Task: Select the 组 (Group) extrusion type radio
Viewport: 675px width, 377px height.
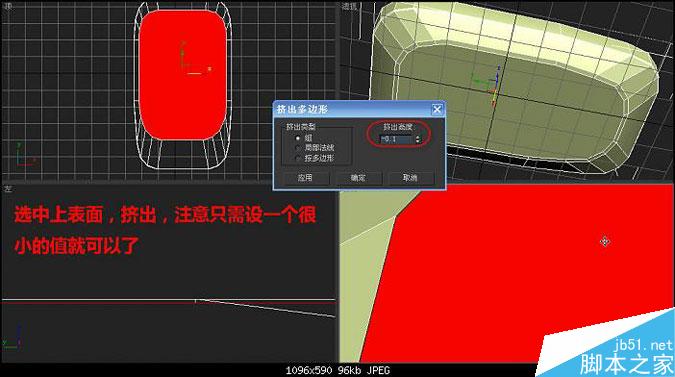Action: (x=298, y=138)
